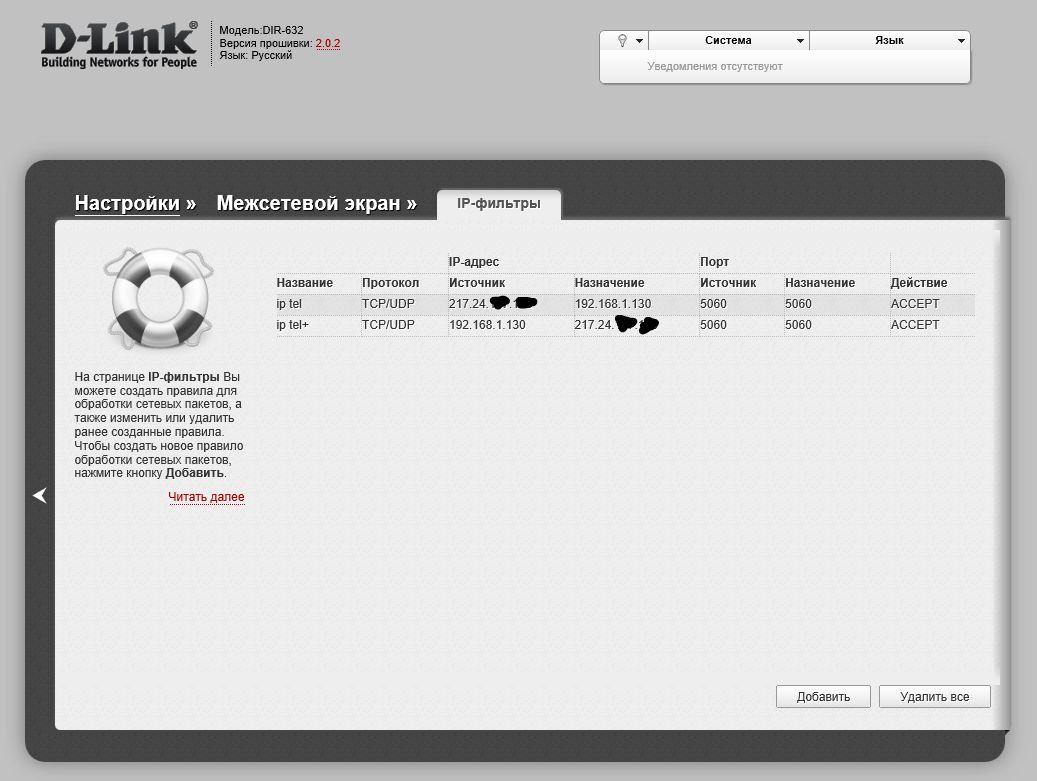Open the 'ip tel' filter rule

tap(289, 304)
